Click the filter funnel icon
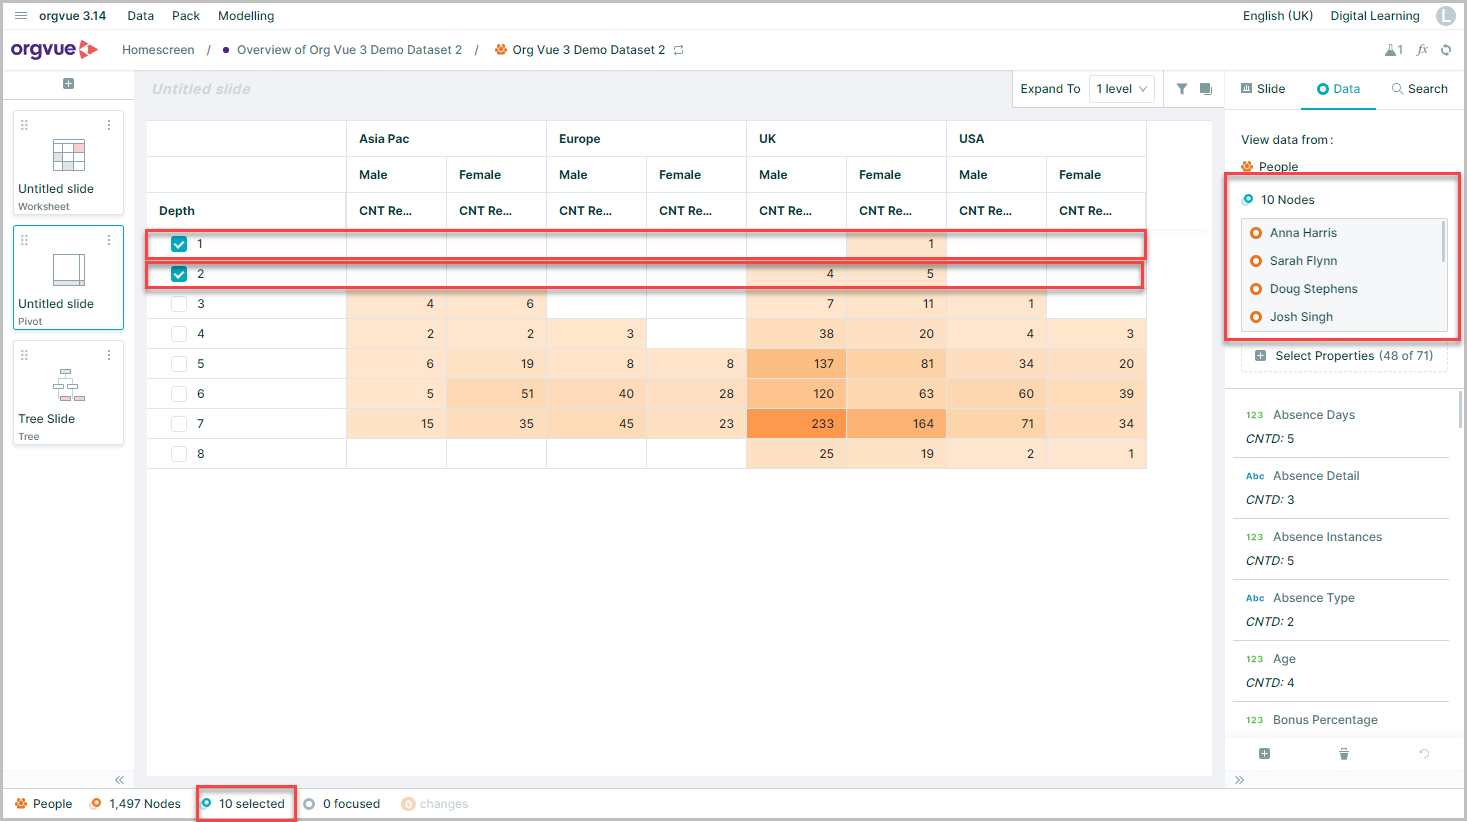The height and width of the screenshot is (822, 1467). click(x=1182, y=89)
